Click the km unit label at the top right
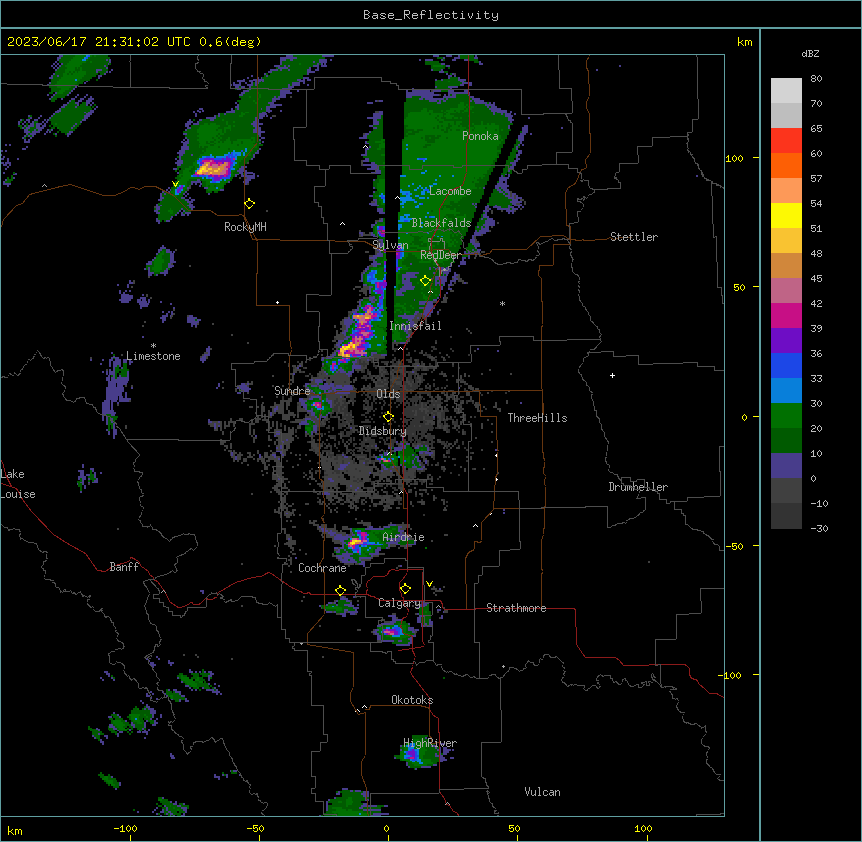The image size is (862, 842). [744, 42]
